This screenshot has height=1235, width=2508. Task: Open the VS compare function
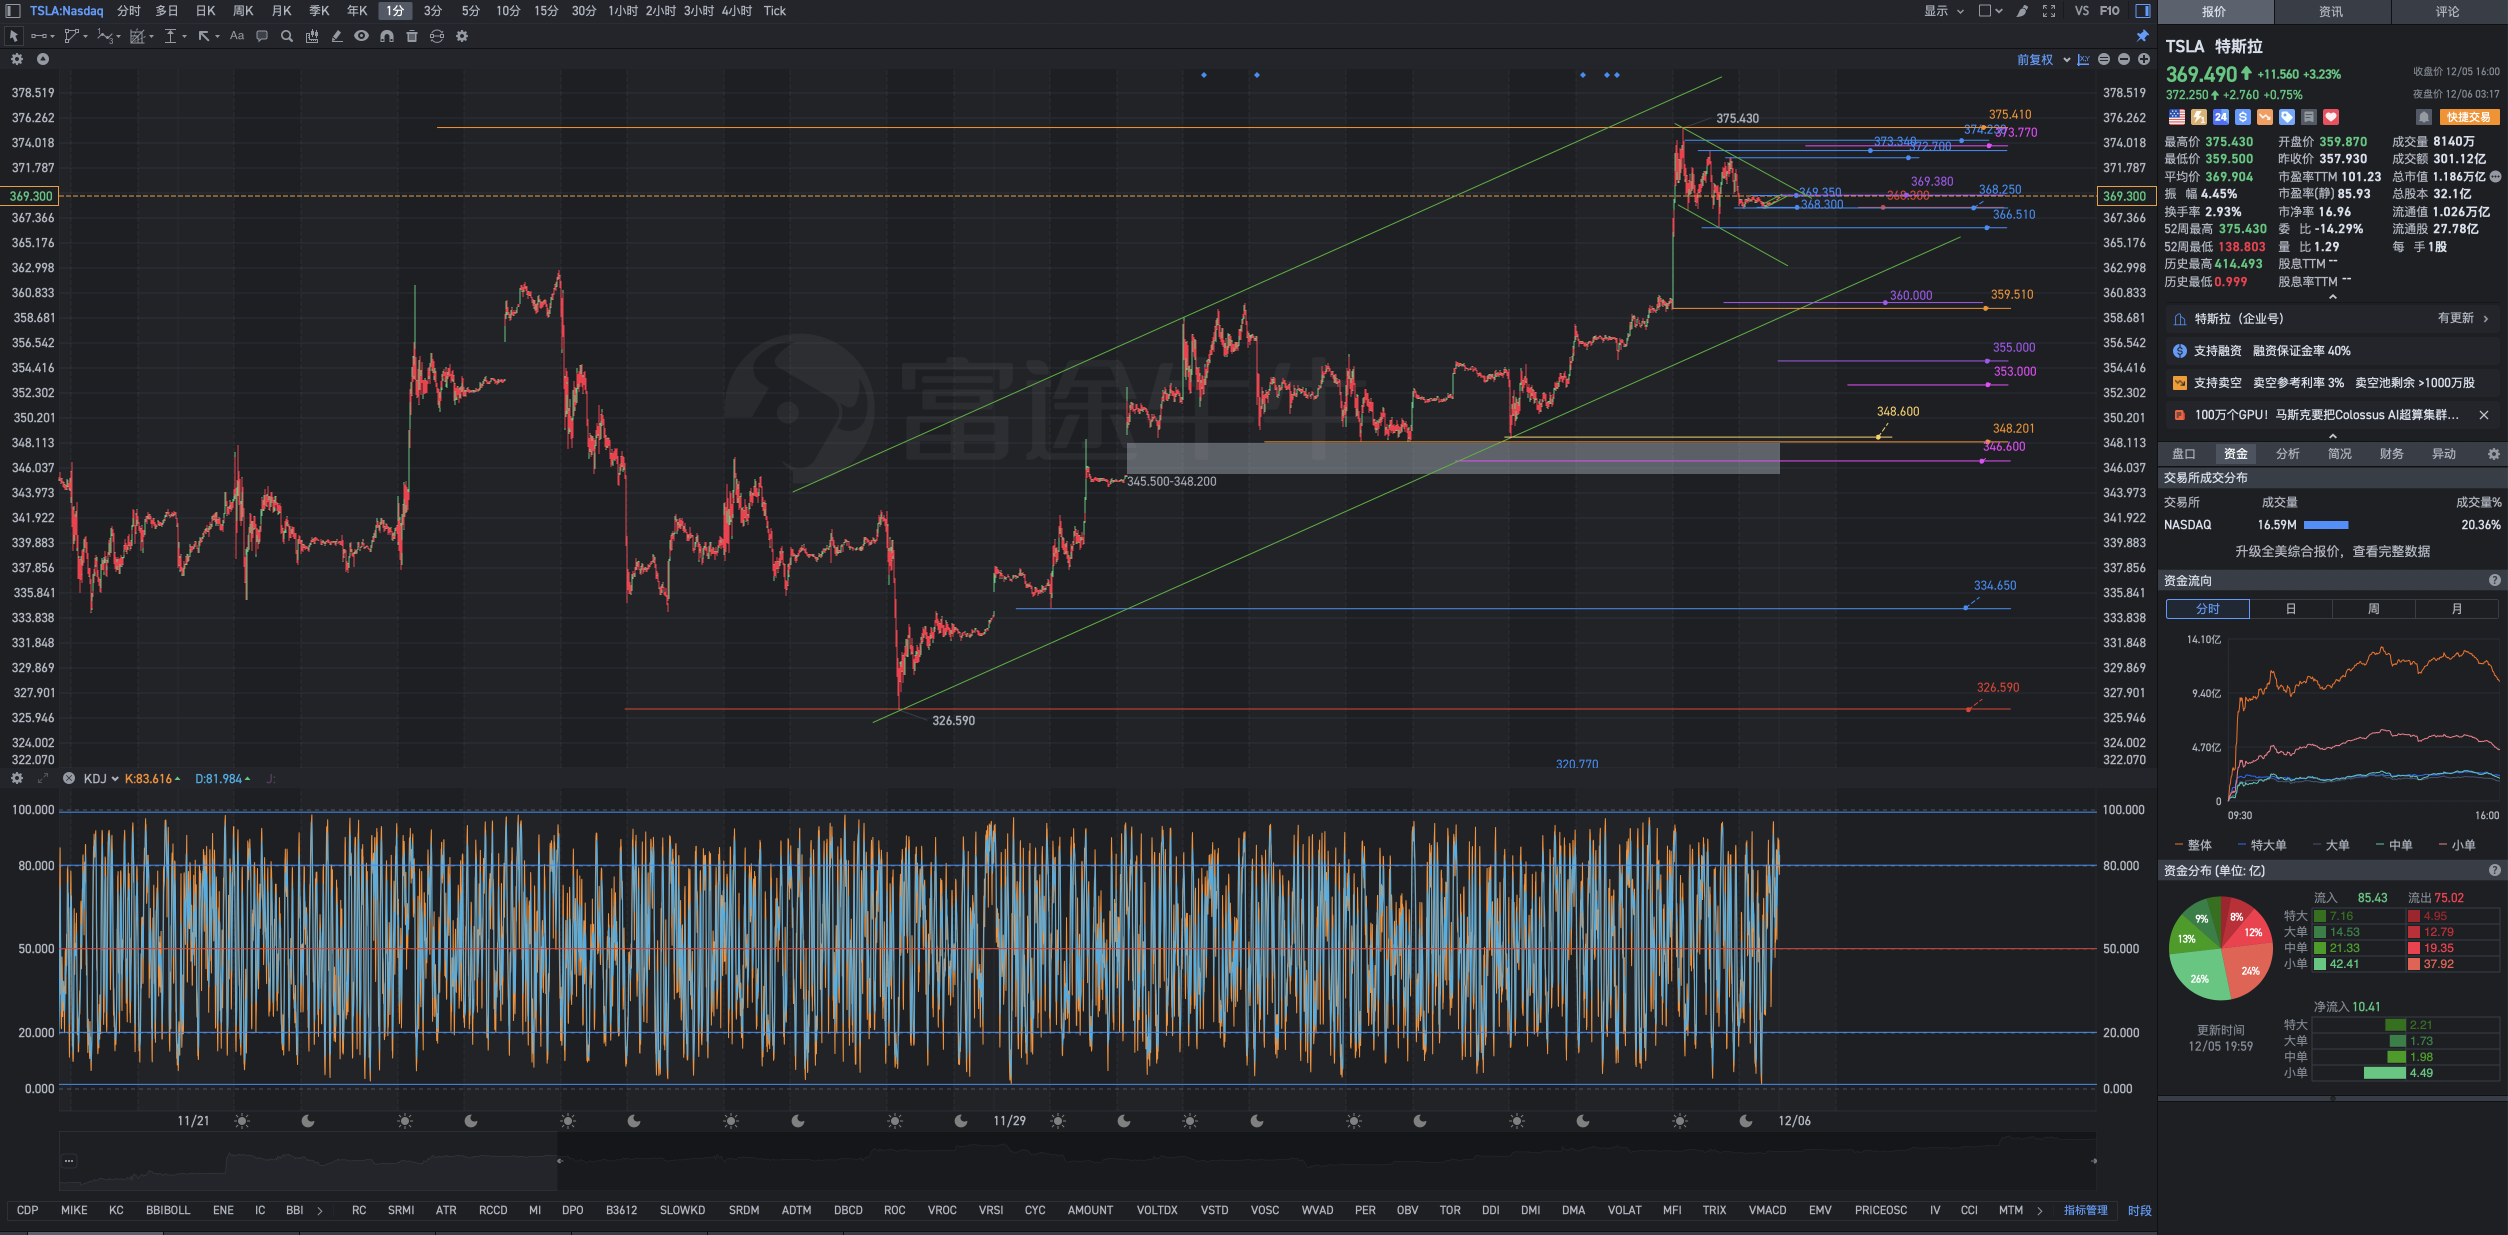(x=2082, y=11)
